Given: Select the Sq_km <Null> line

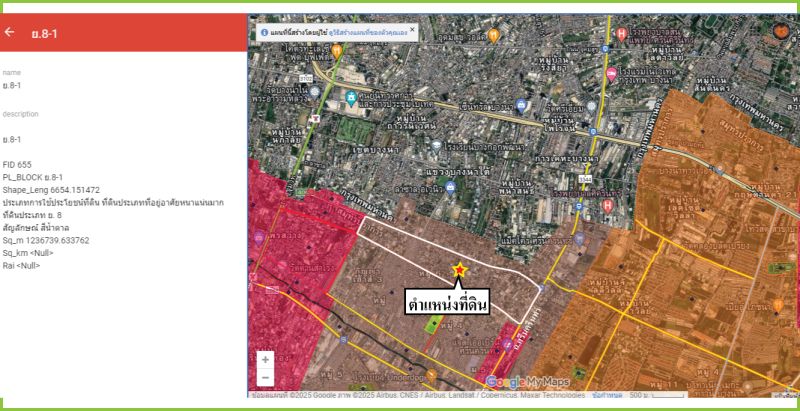Looking at the screenshot, I should (28, 253).
